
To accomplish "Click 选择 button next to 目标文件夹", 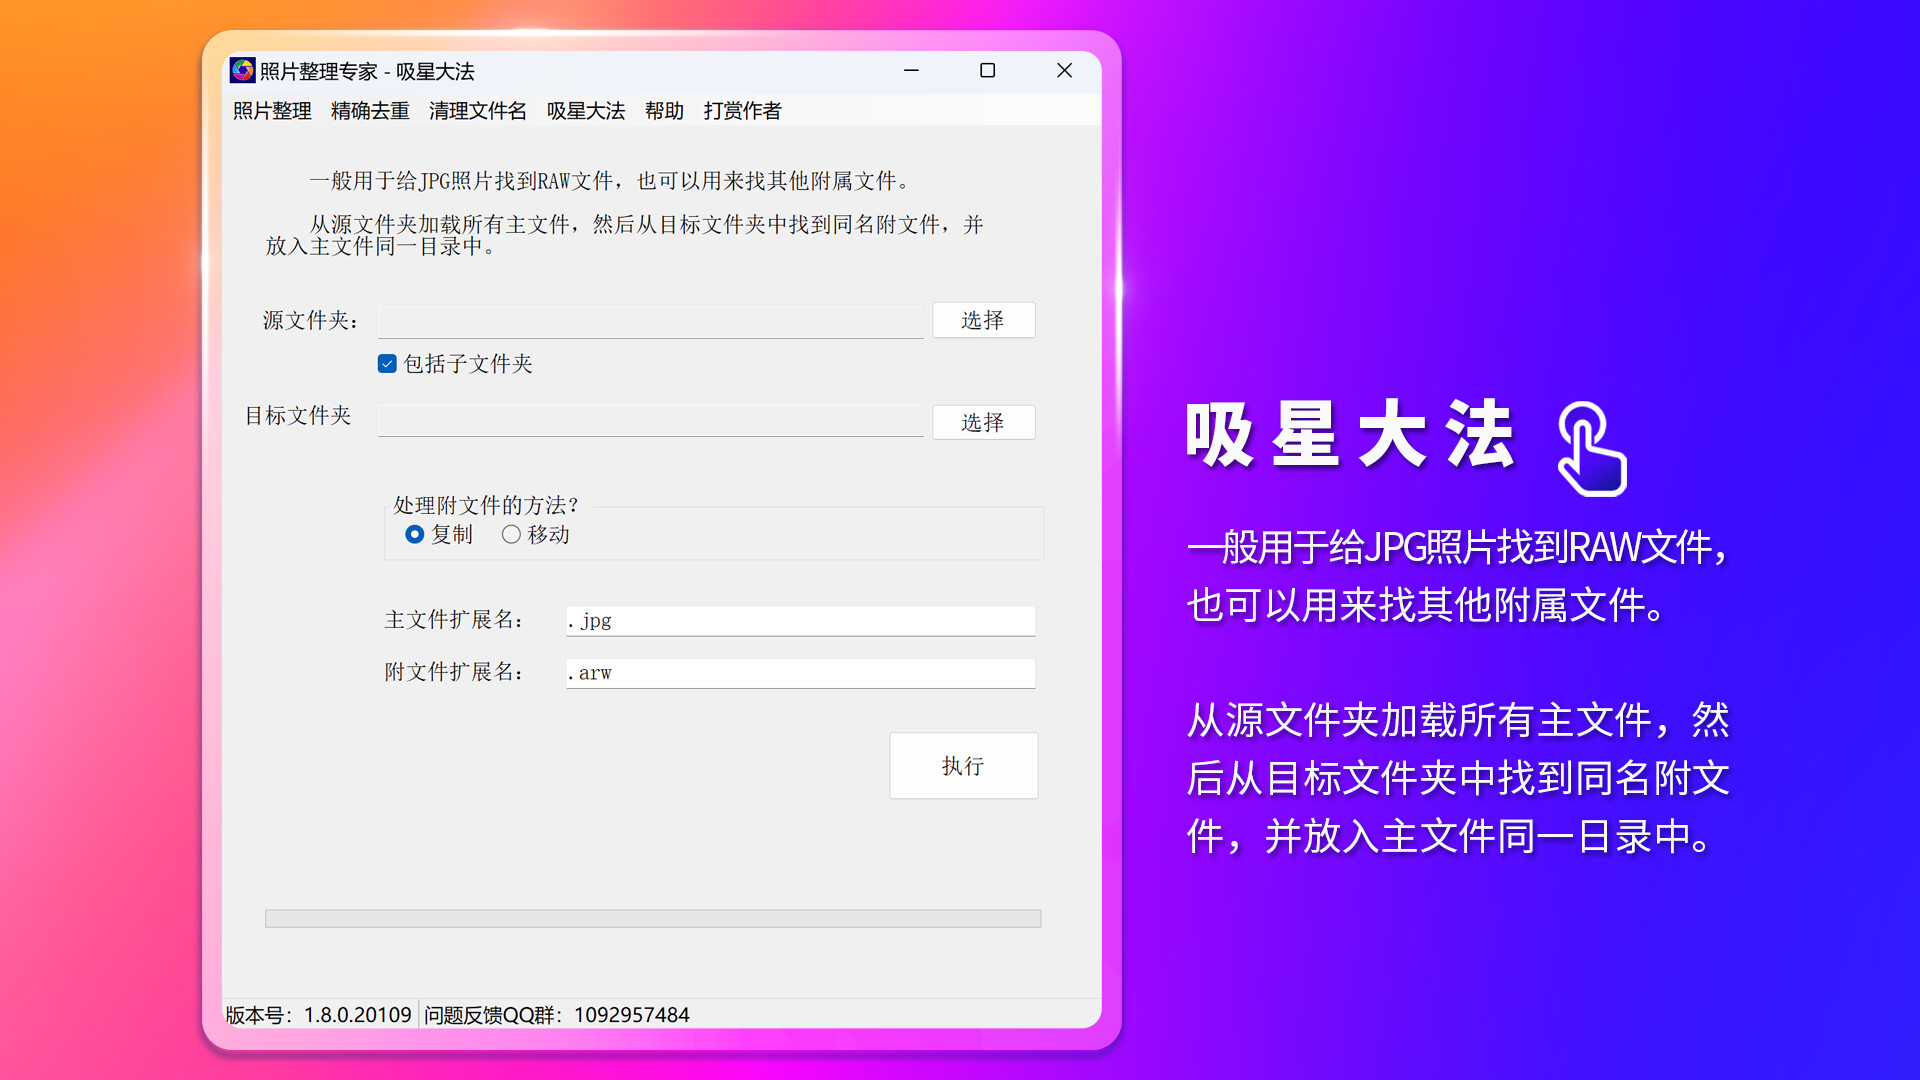I will (983, 421).
